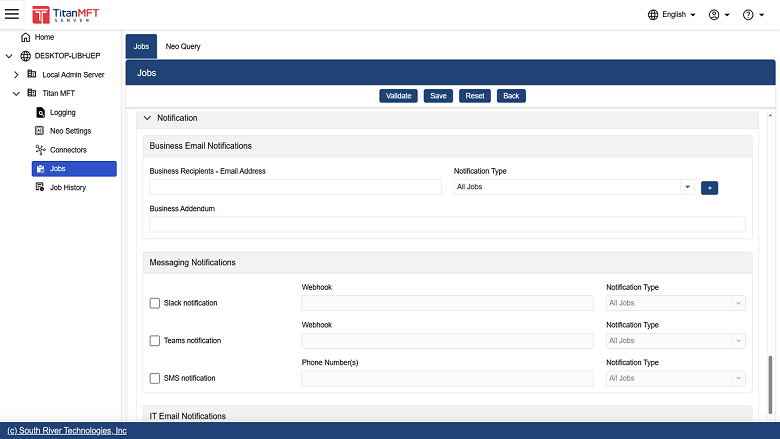Click the Home icon in sidebar

click(25, 37)
